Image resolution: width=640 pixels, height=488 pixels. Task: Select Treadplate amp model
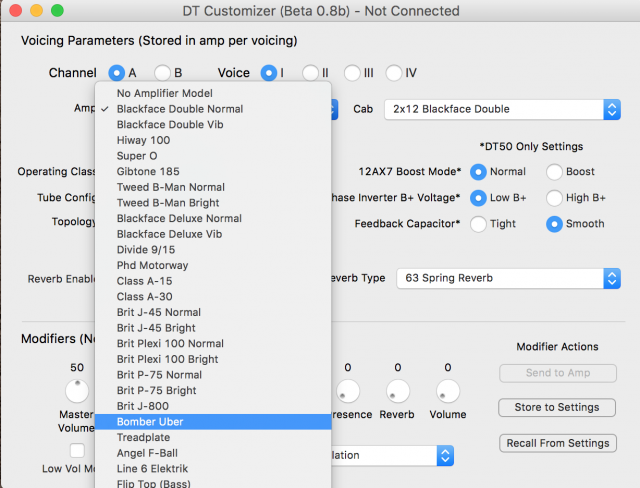tap(213, 437)
